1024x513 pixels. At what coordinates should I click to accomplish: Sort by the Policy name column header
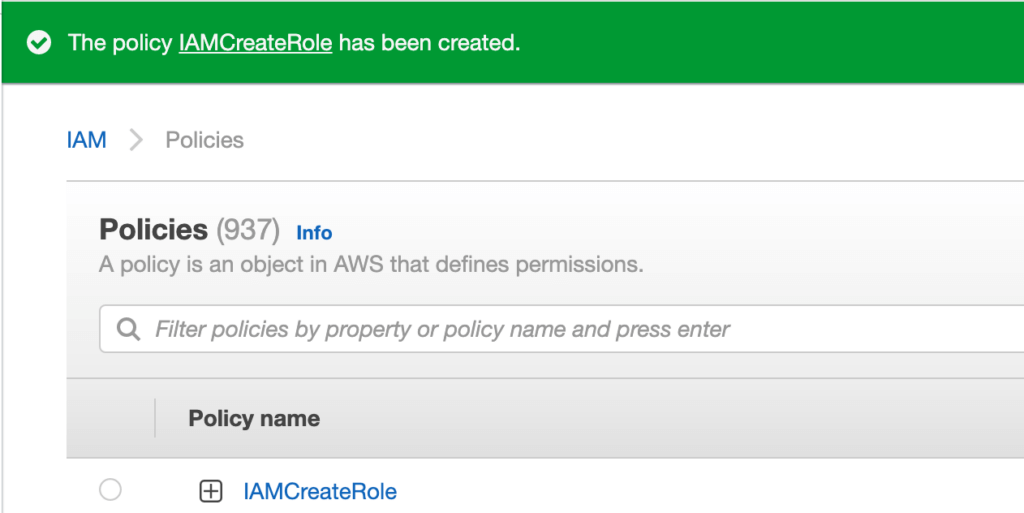pos(254,418)
